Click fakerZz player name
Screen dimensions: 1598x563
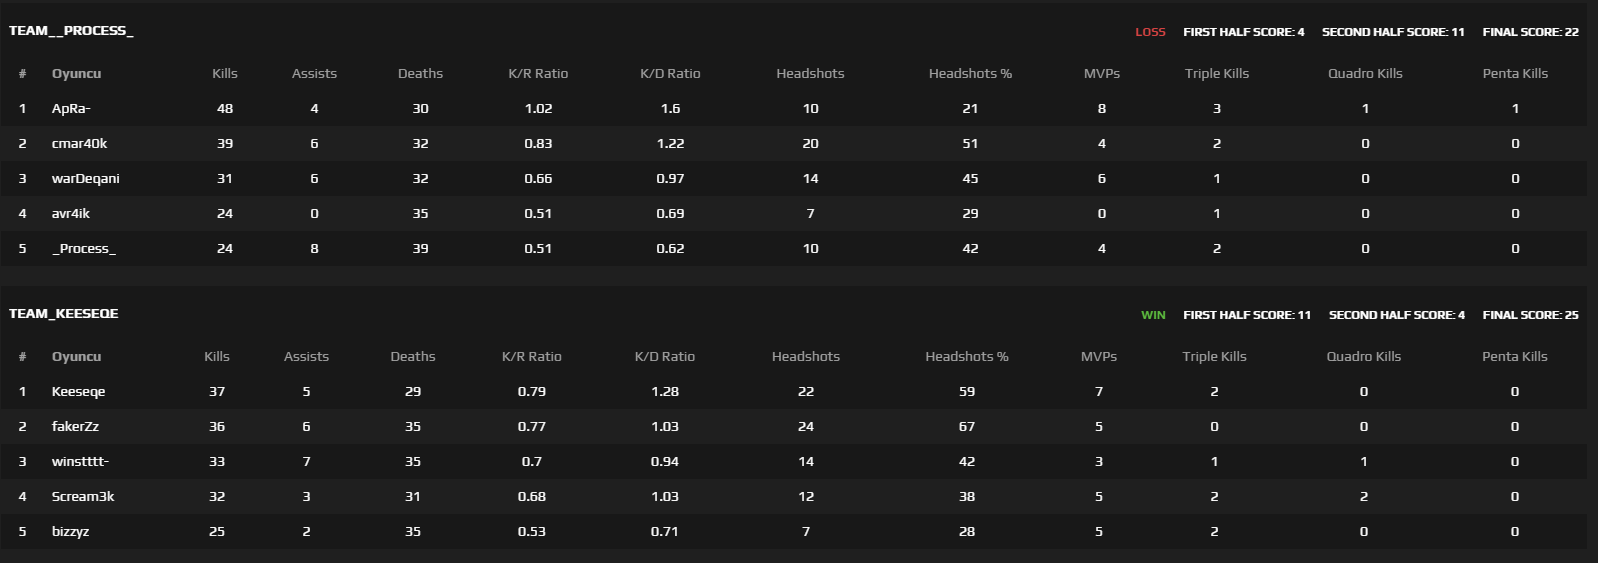click(x=75, y=426)
